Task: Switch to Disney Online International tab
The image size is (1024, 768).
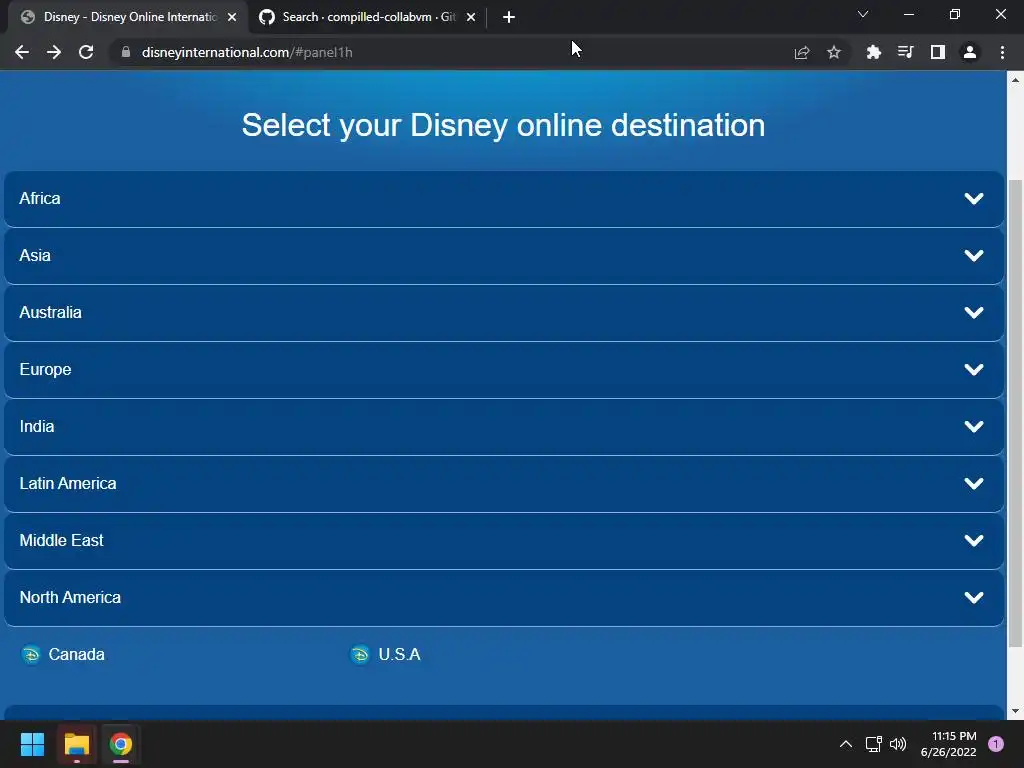Action: coord(129,17)
